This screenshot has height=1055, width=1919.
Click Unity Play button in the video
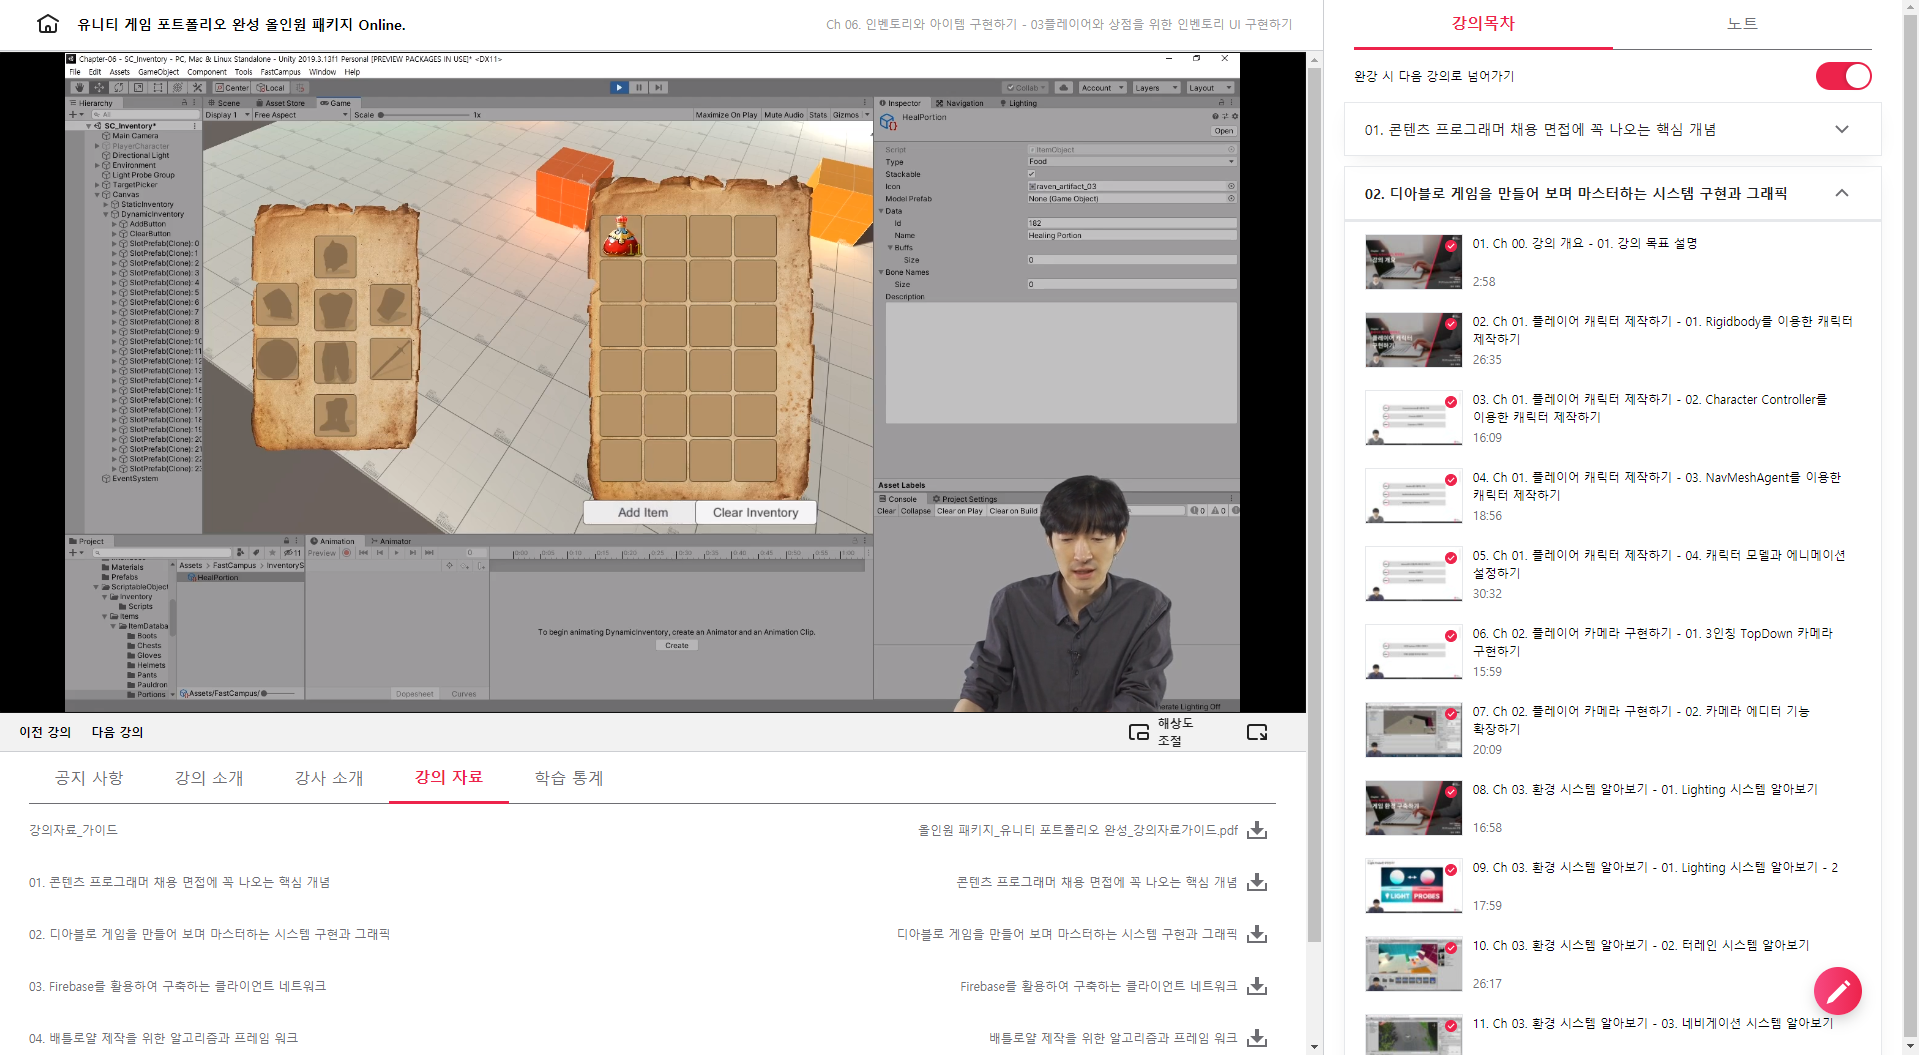619,87
